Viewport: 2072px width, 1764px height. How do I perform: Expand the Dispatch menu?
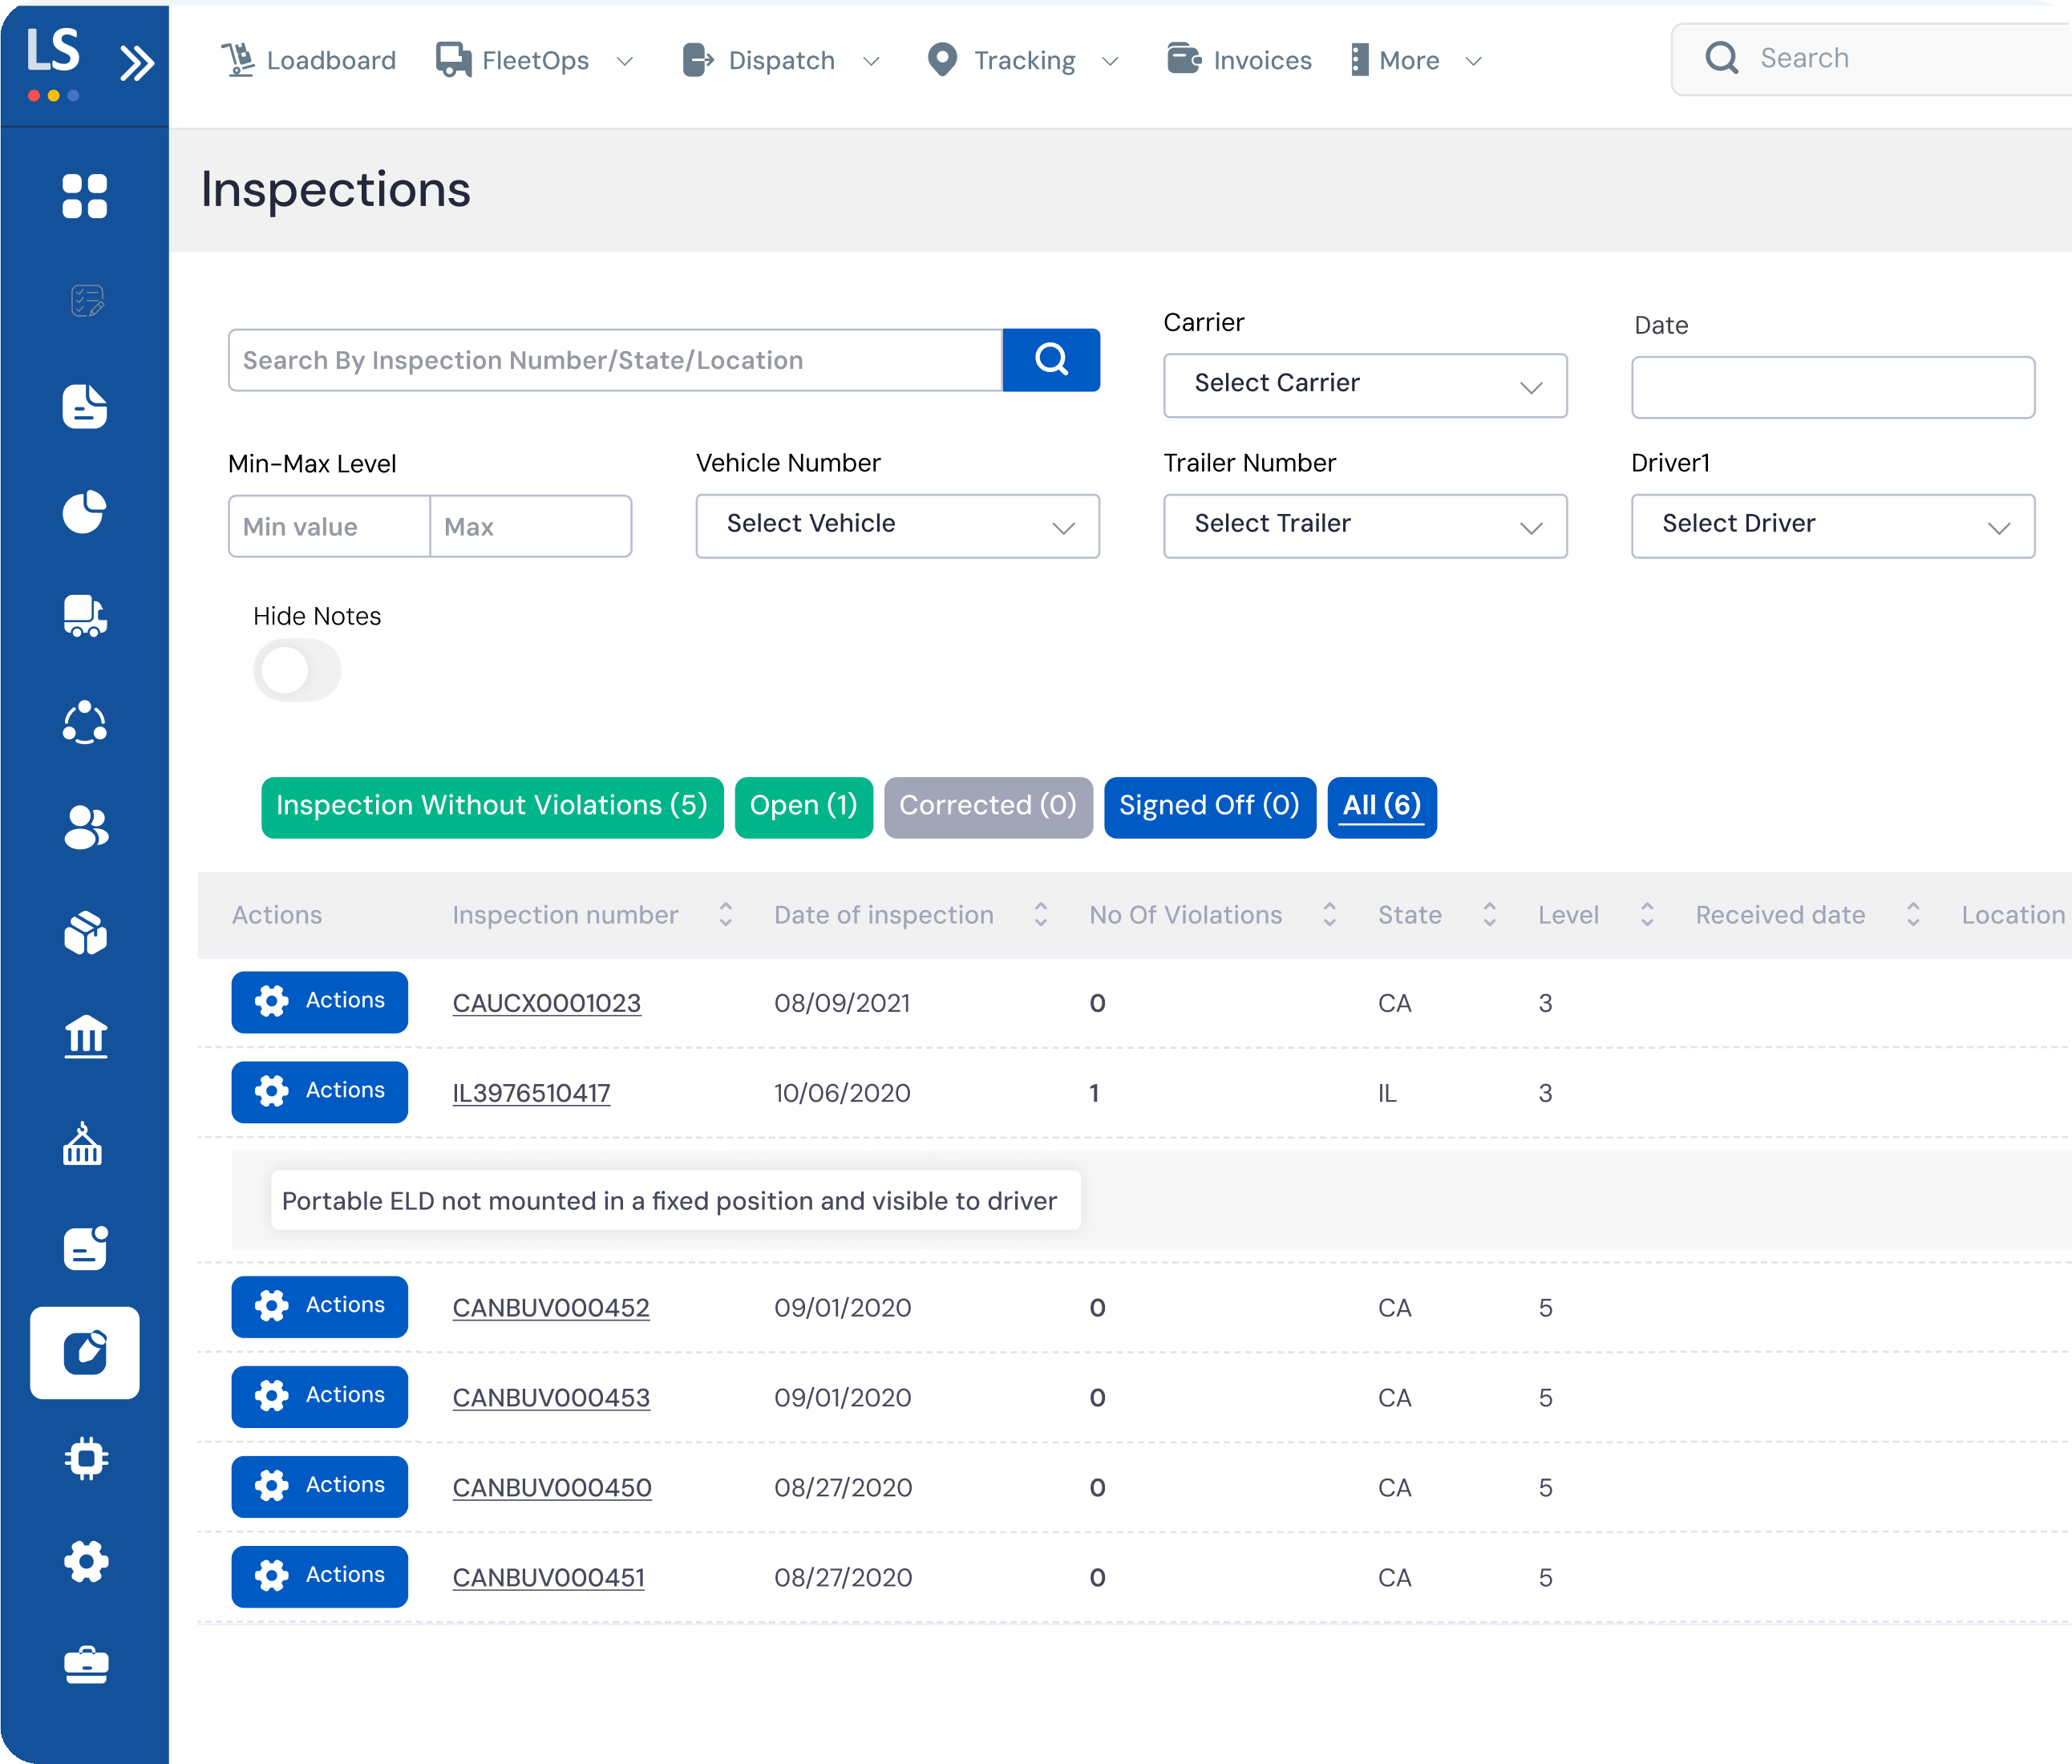(781, 61)
